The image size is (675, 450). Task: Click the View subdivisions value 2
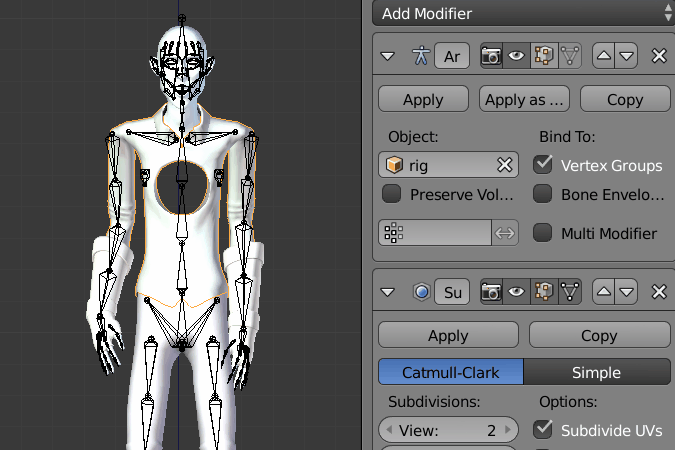coord(491,430)
